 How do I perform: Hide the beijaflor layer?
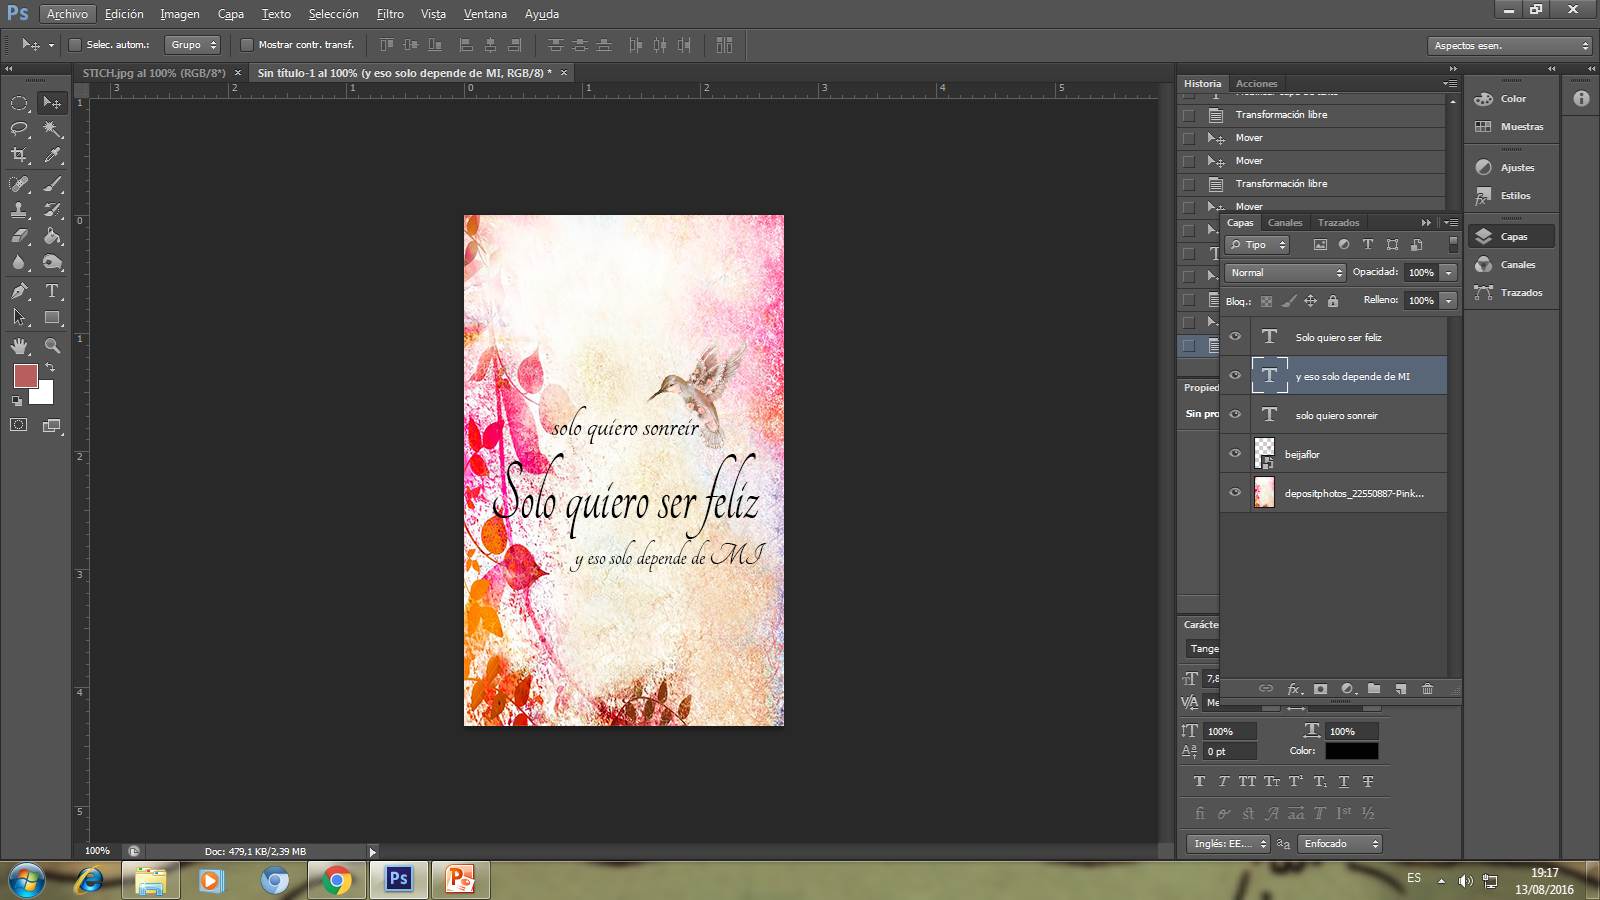coord(1235,454)
